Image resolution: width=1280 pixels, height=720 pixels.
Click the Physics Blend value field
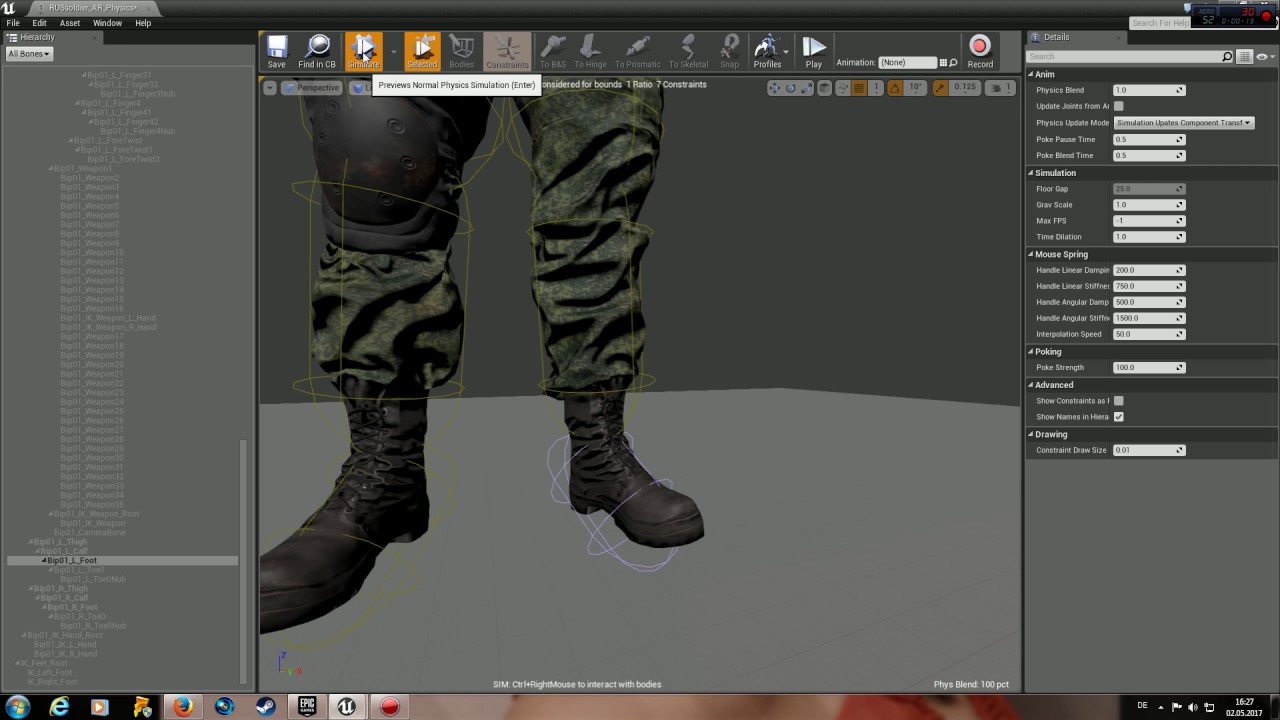click(x=1149, y=90)
